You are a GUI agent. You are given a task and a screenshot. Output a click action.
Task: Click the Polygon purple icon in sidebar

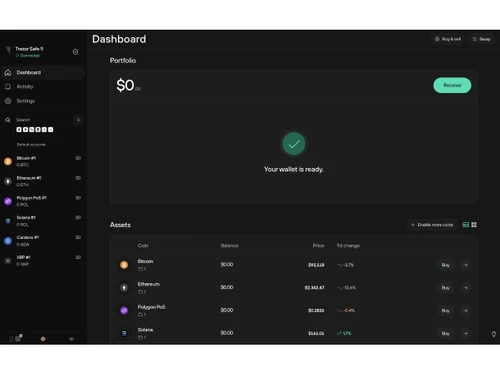pos(8,201)
